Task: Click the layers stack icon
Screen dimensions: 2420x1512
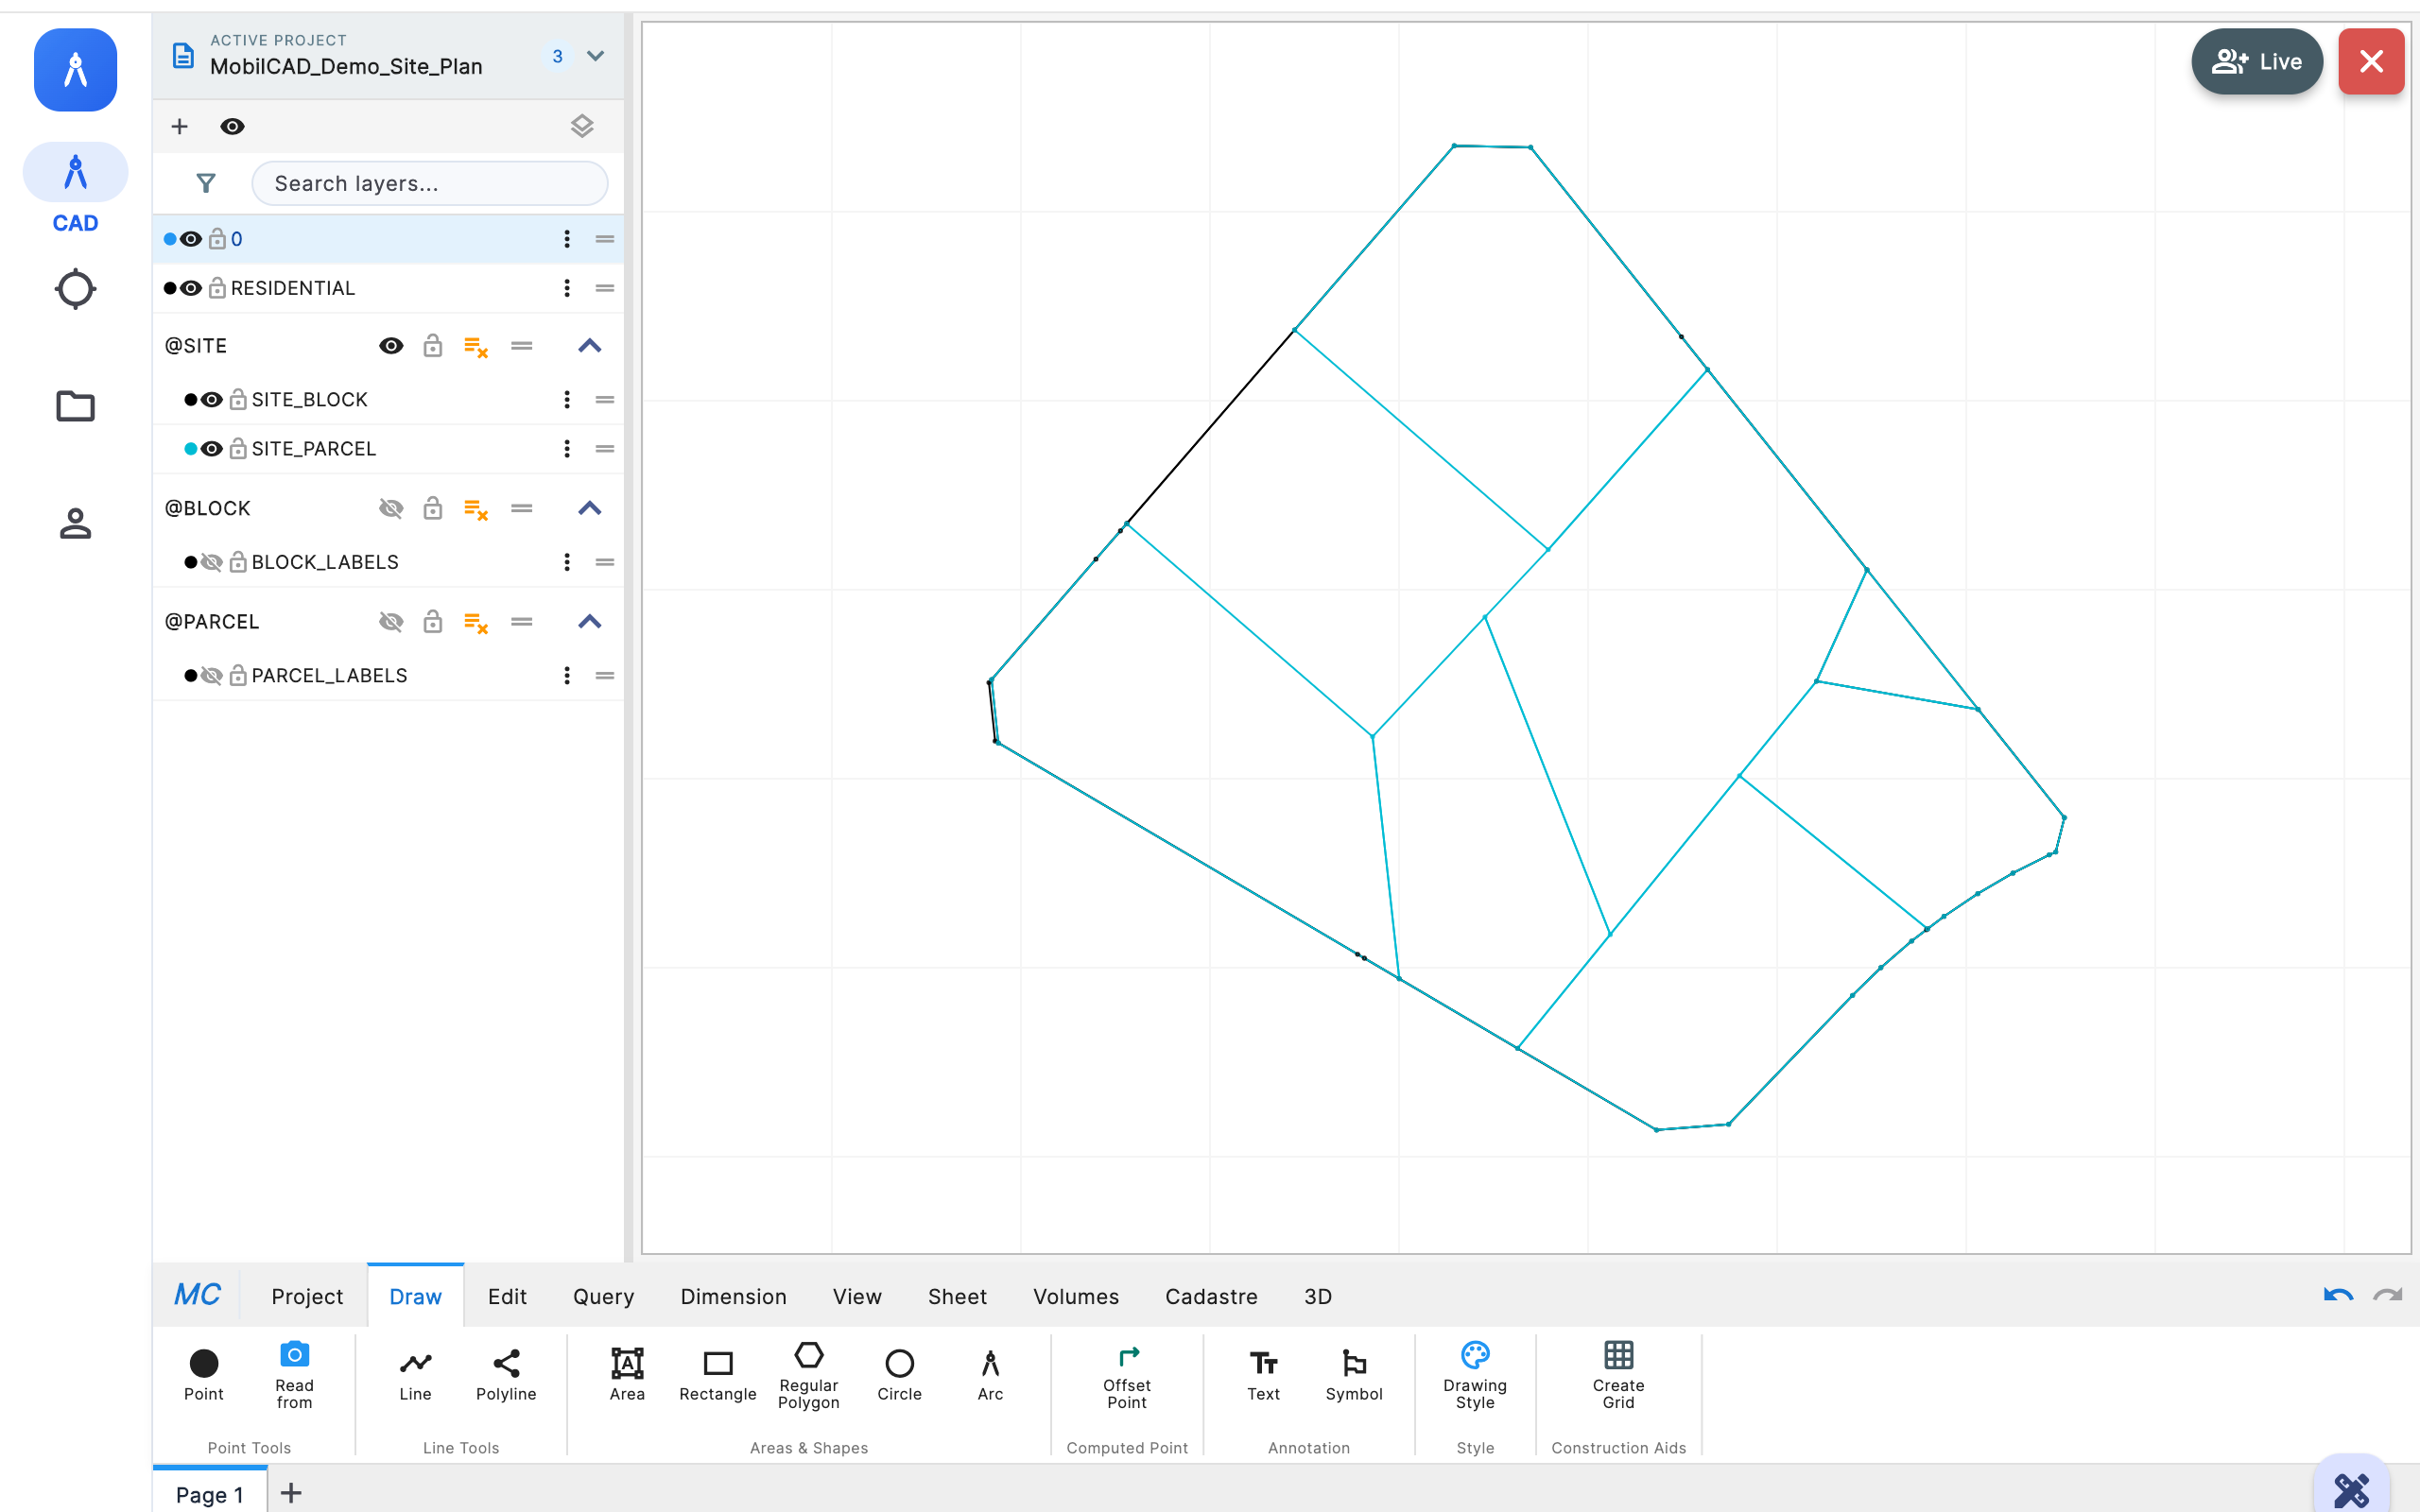Action: (x=582, y=126)
